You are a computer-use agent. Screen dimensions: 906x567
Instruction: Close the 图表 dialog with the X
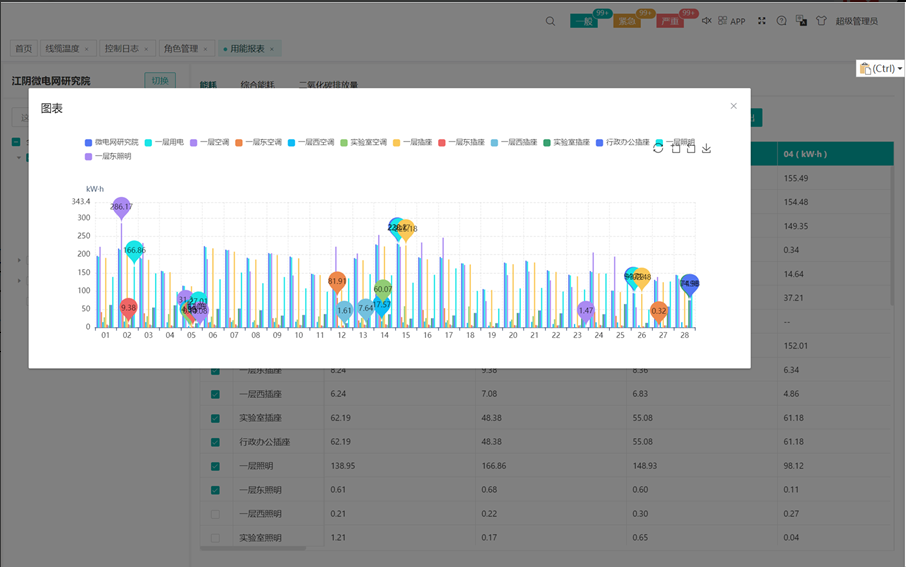pos(733,106)
